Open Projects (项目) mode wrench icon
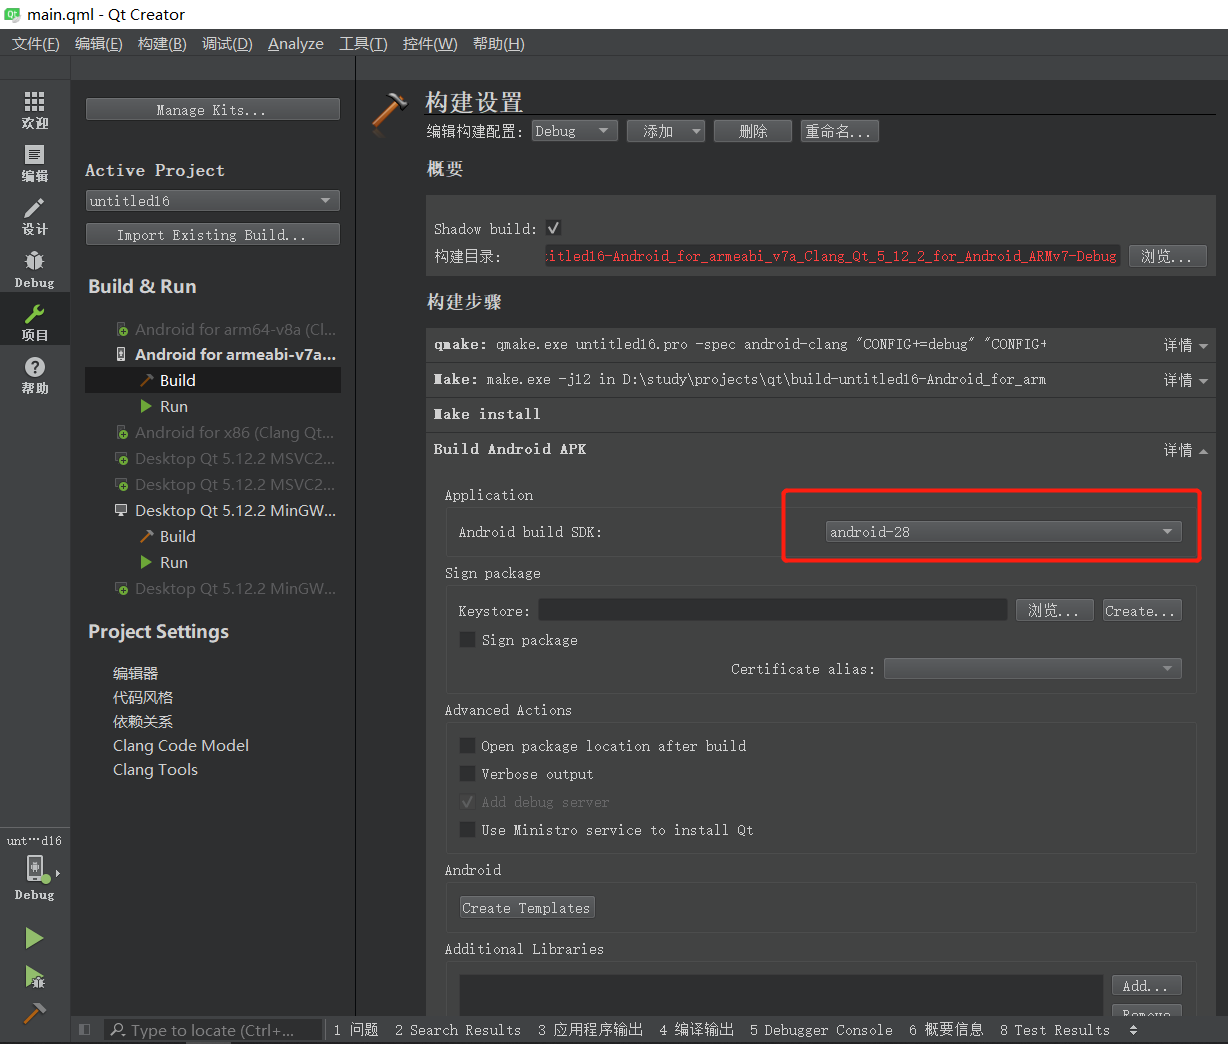This screenshot has width=1228, height=1044. [35, 322]
